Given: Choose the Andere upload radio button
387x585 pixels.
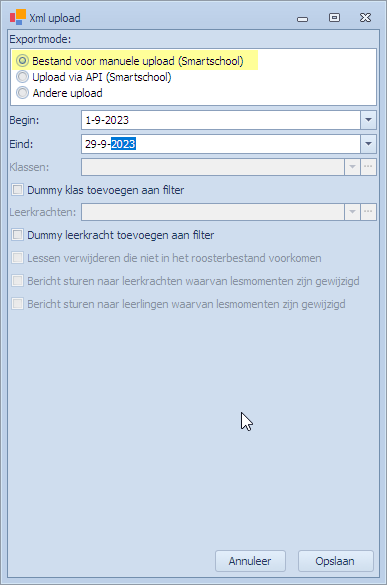Looking at the screenshot, I should point(22,93).
